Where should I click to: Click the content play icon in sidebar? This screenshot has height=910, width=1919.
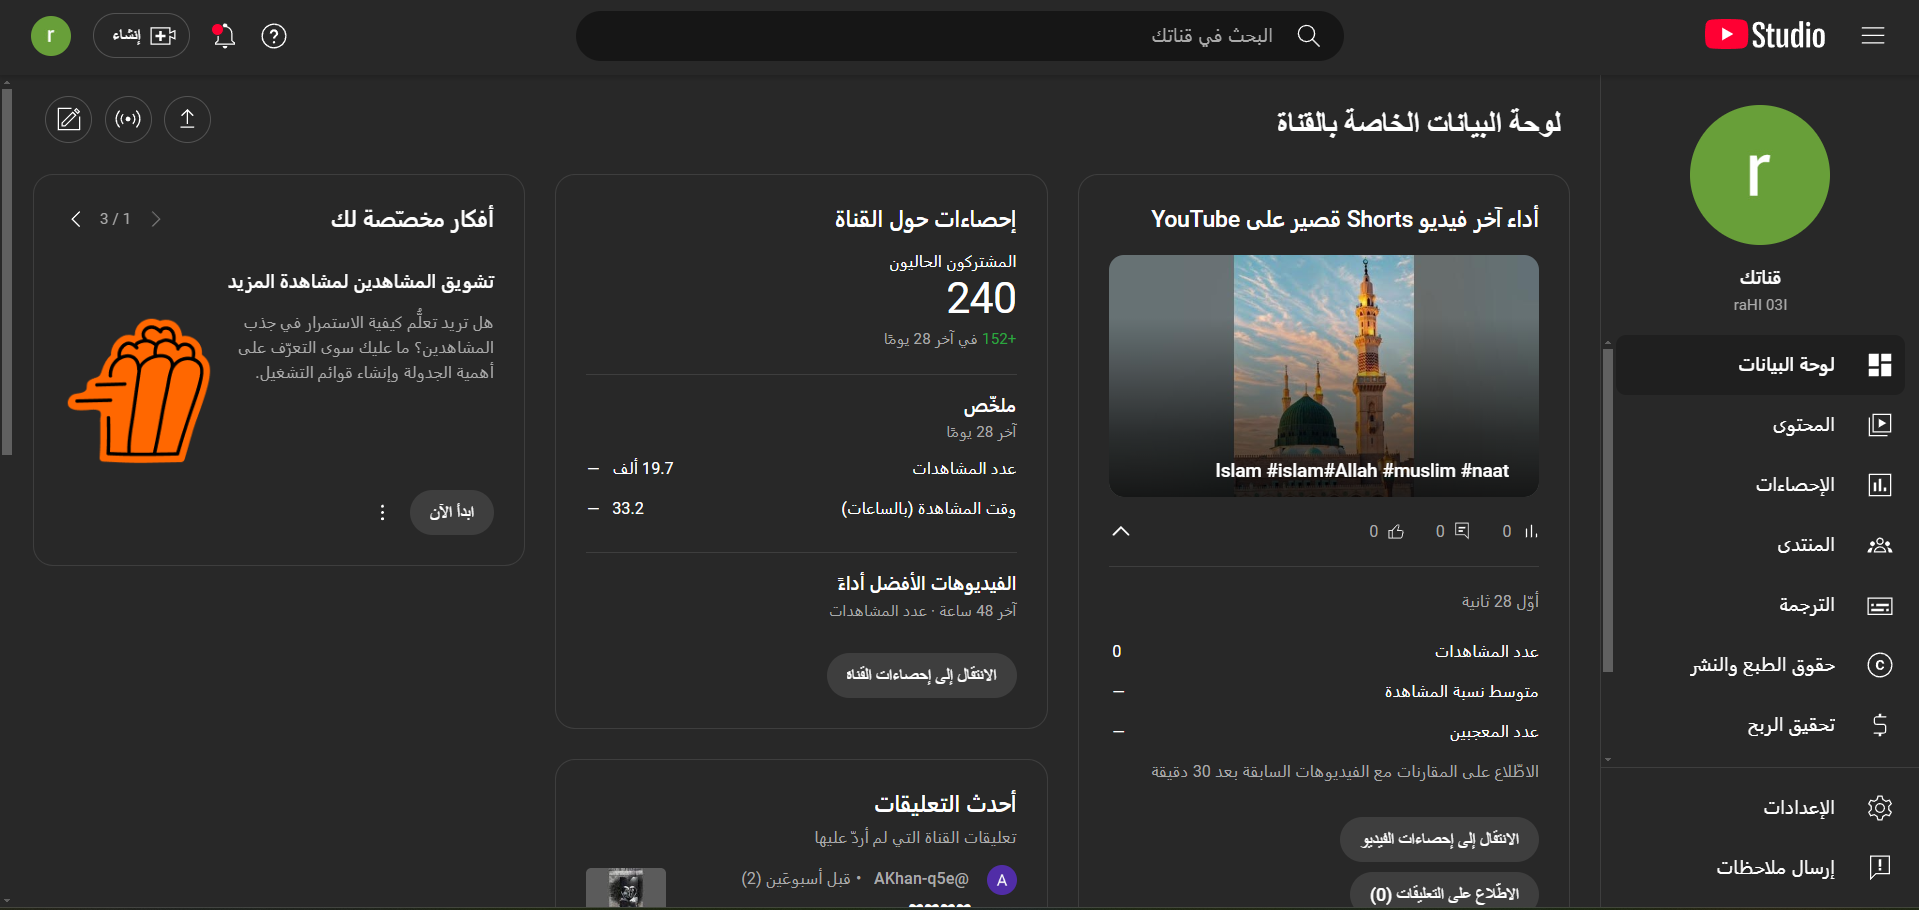(x=1880, y=425)
